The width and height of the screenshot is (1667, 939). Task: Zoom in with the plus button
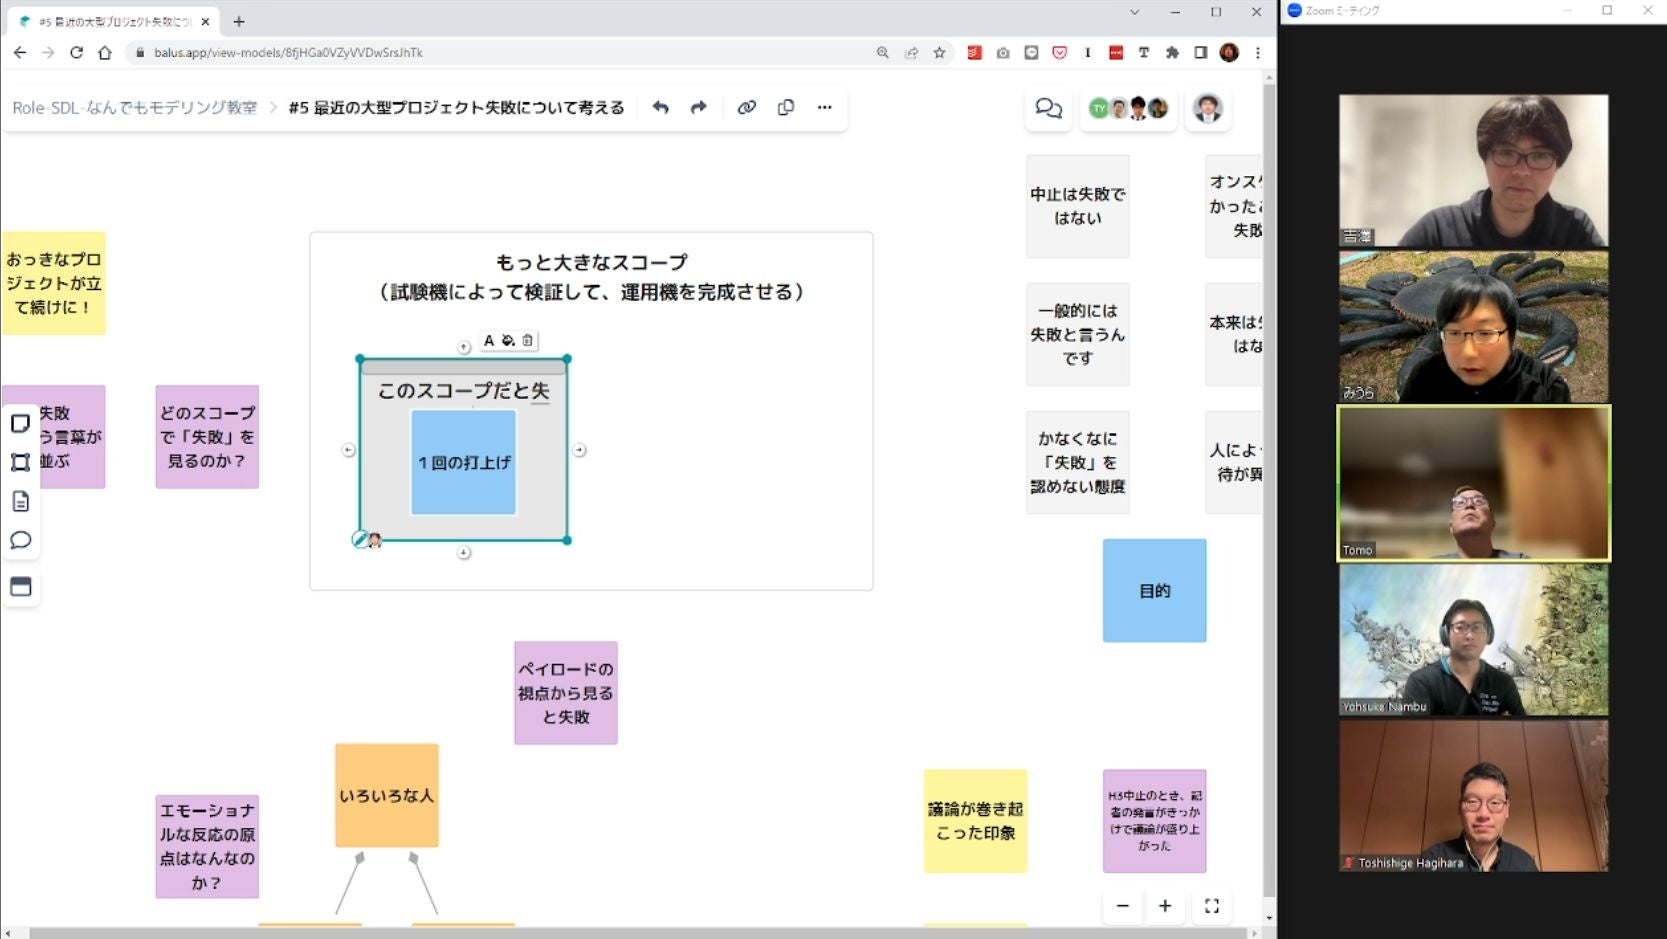point(1164,906)
